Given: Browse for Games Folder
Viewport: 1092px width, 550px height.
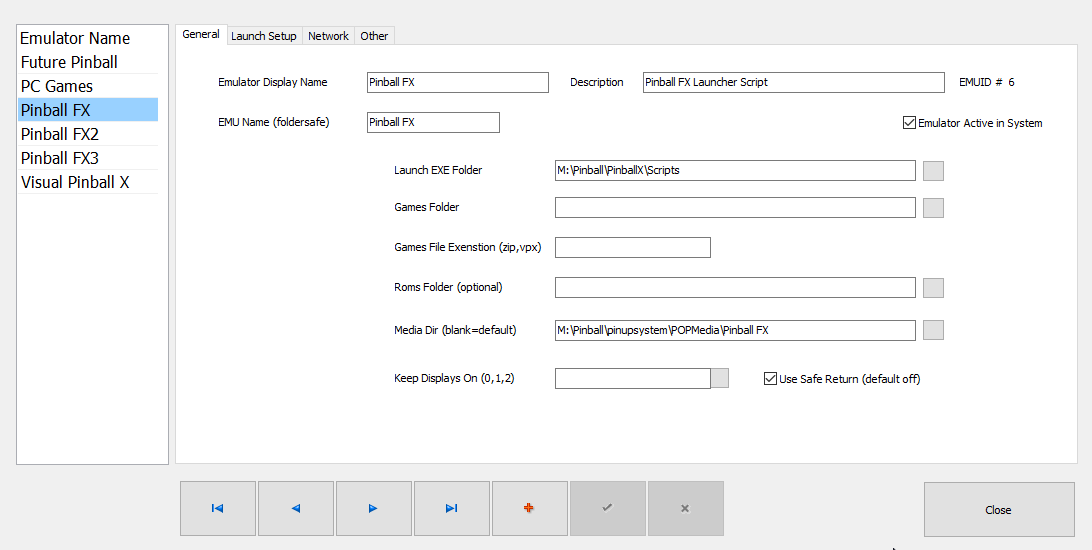Looking at the screenshot, I should coord(933,207).
